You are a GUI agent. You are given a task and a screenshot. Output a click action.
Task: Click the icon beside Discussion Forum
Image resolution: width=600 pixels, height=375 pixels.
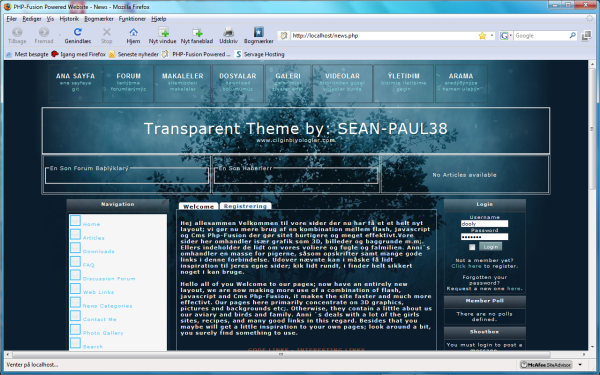75,275
